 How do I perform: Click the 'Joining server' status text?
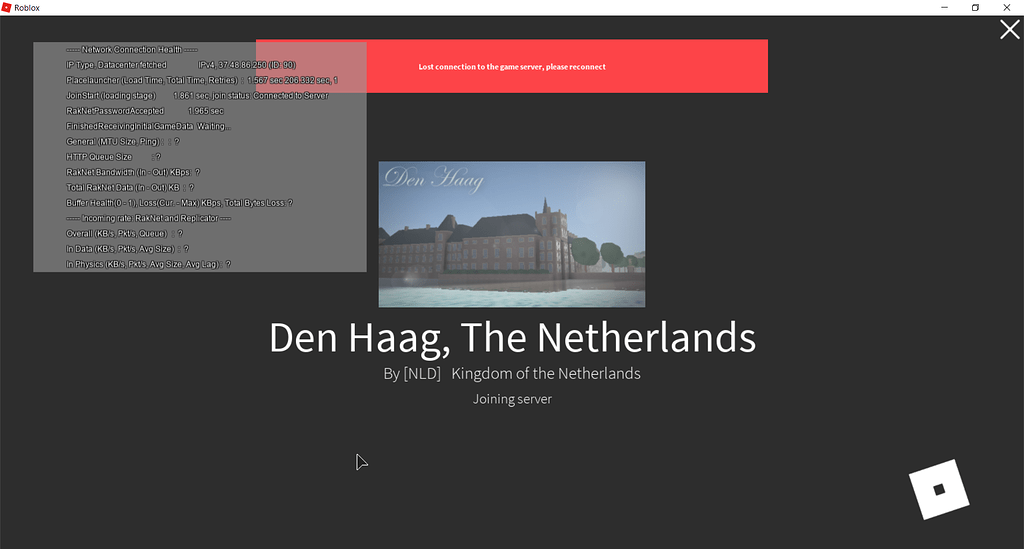tap(512, 399)
